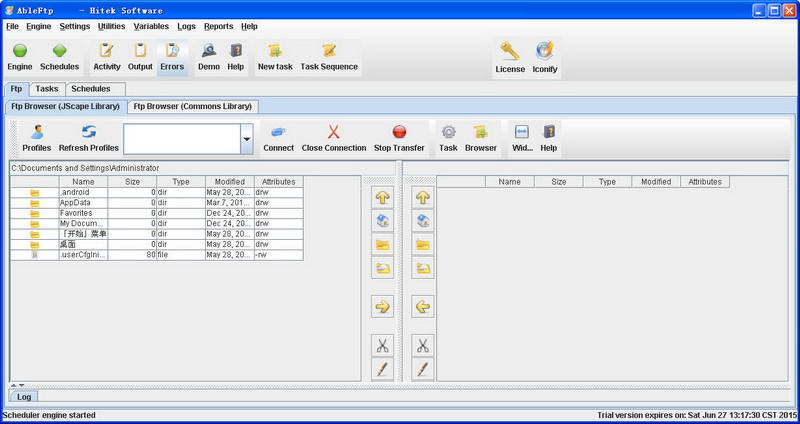Click the scissors icon for local pane
Screen dimensions: 800x424
pos(383,346)
